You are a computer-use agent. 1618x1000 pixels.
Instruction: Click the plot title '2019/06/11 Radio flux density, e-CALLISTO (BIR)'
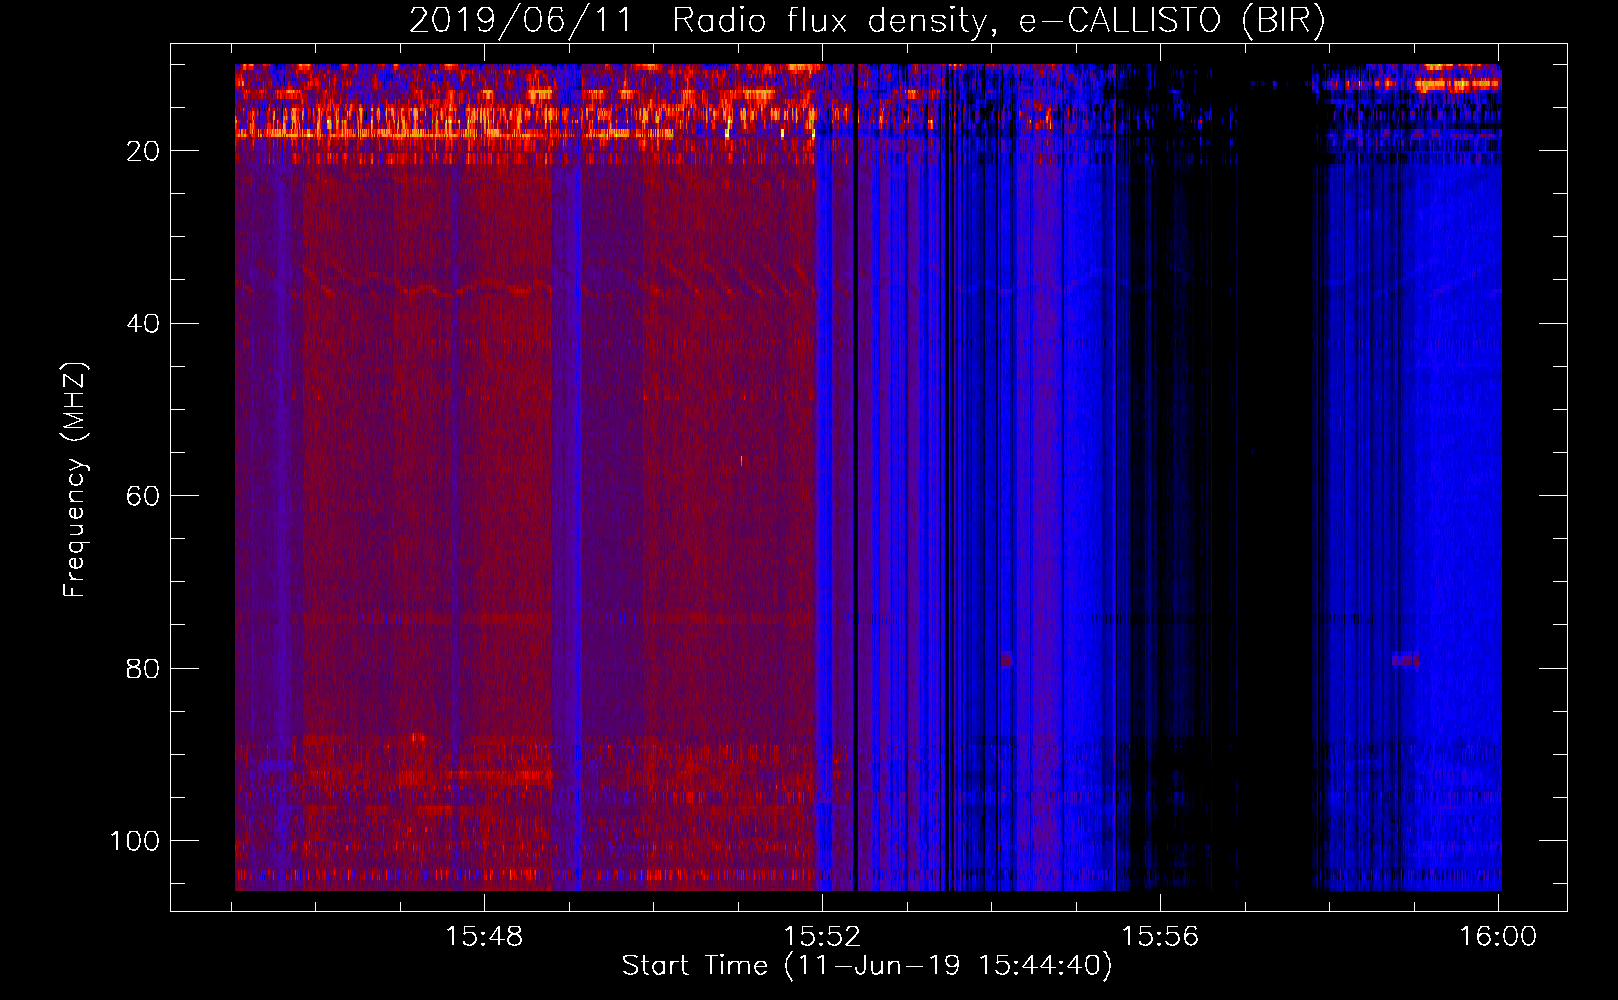pos(867,20)
